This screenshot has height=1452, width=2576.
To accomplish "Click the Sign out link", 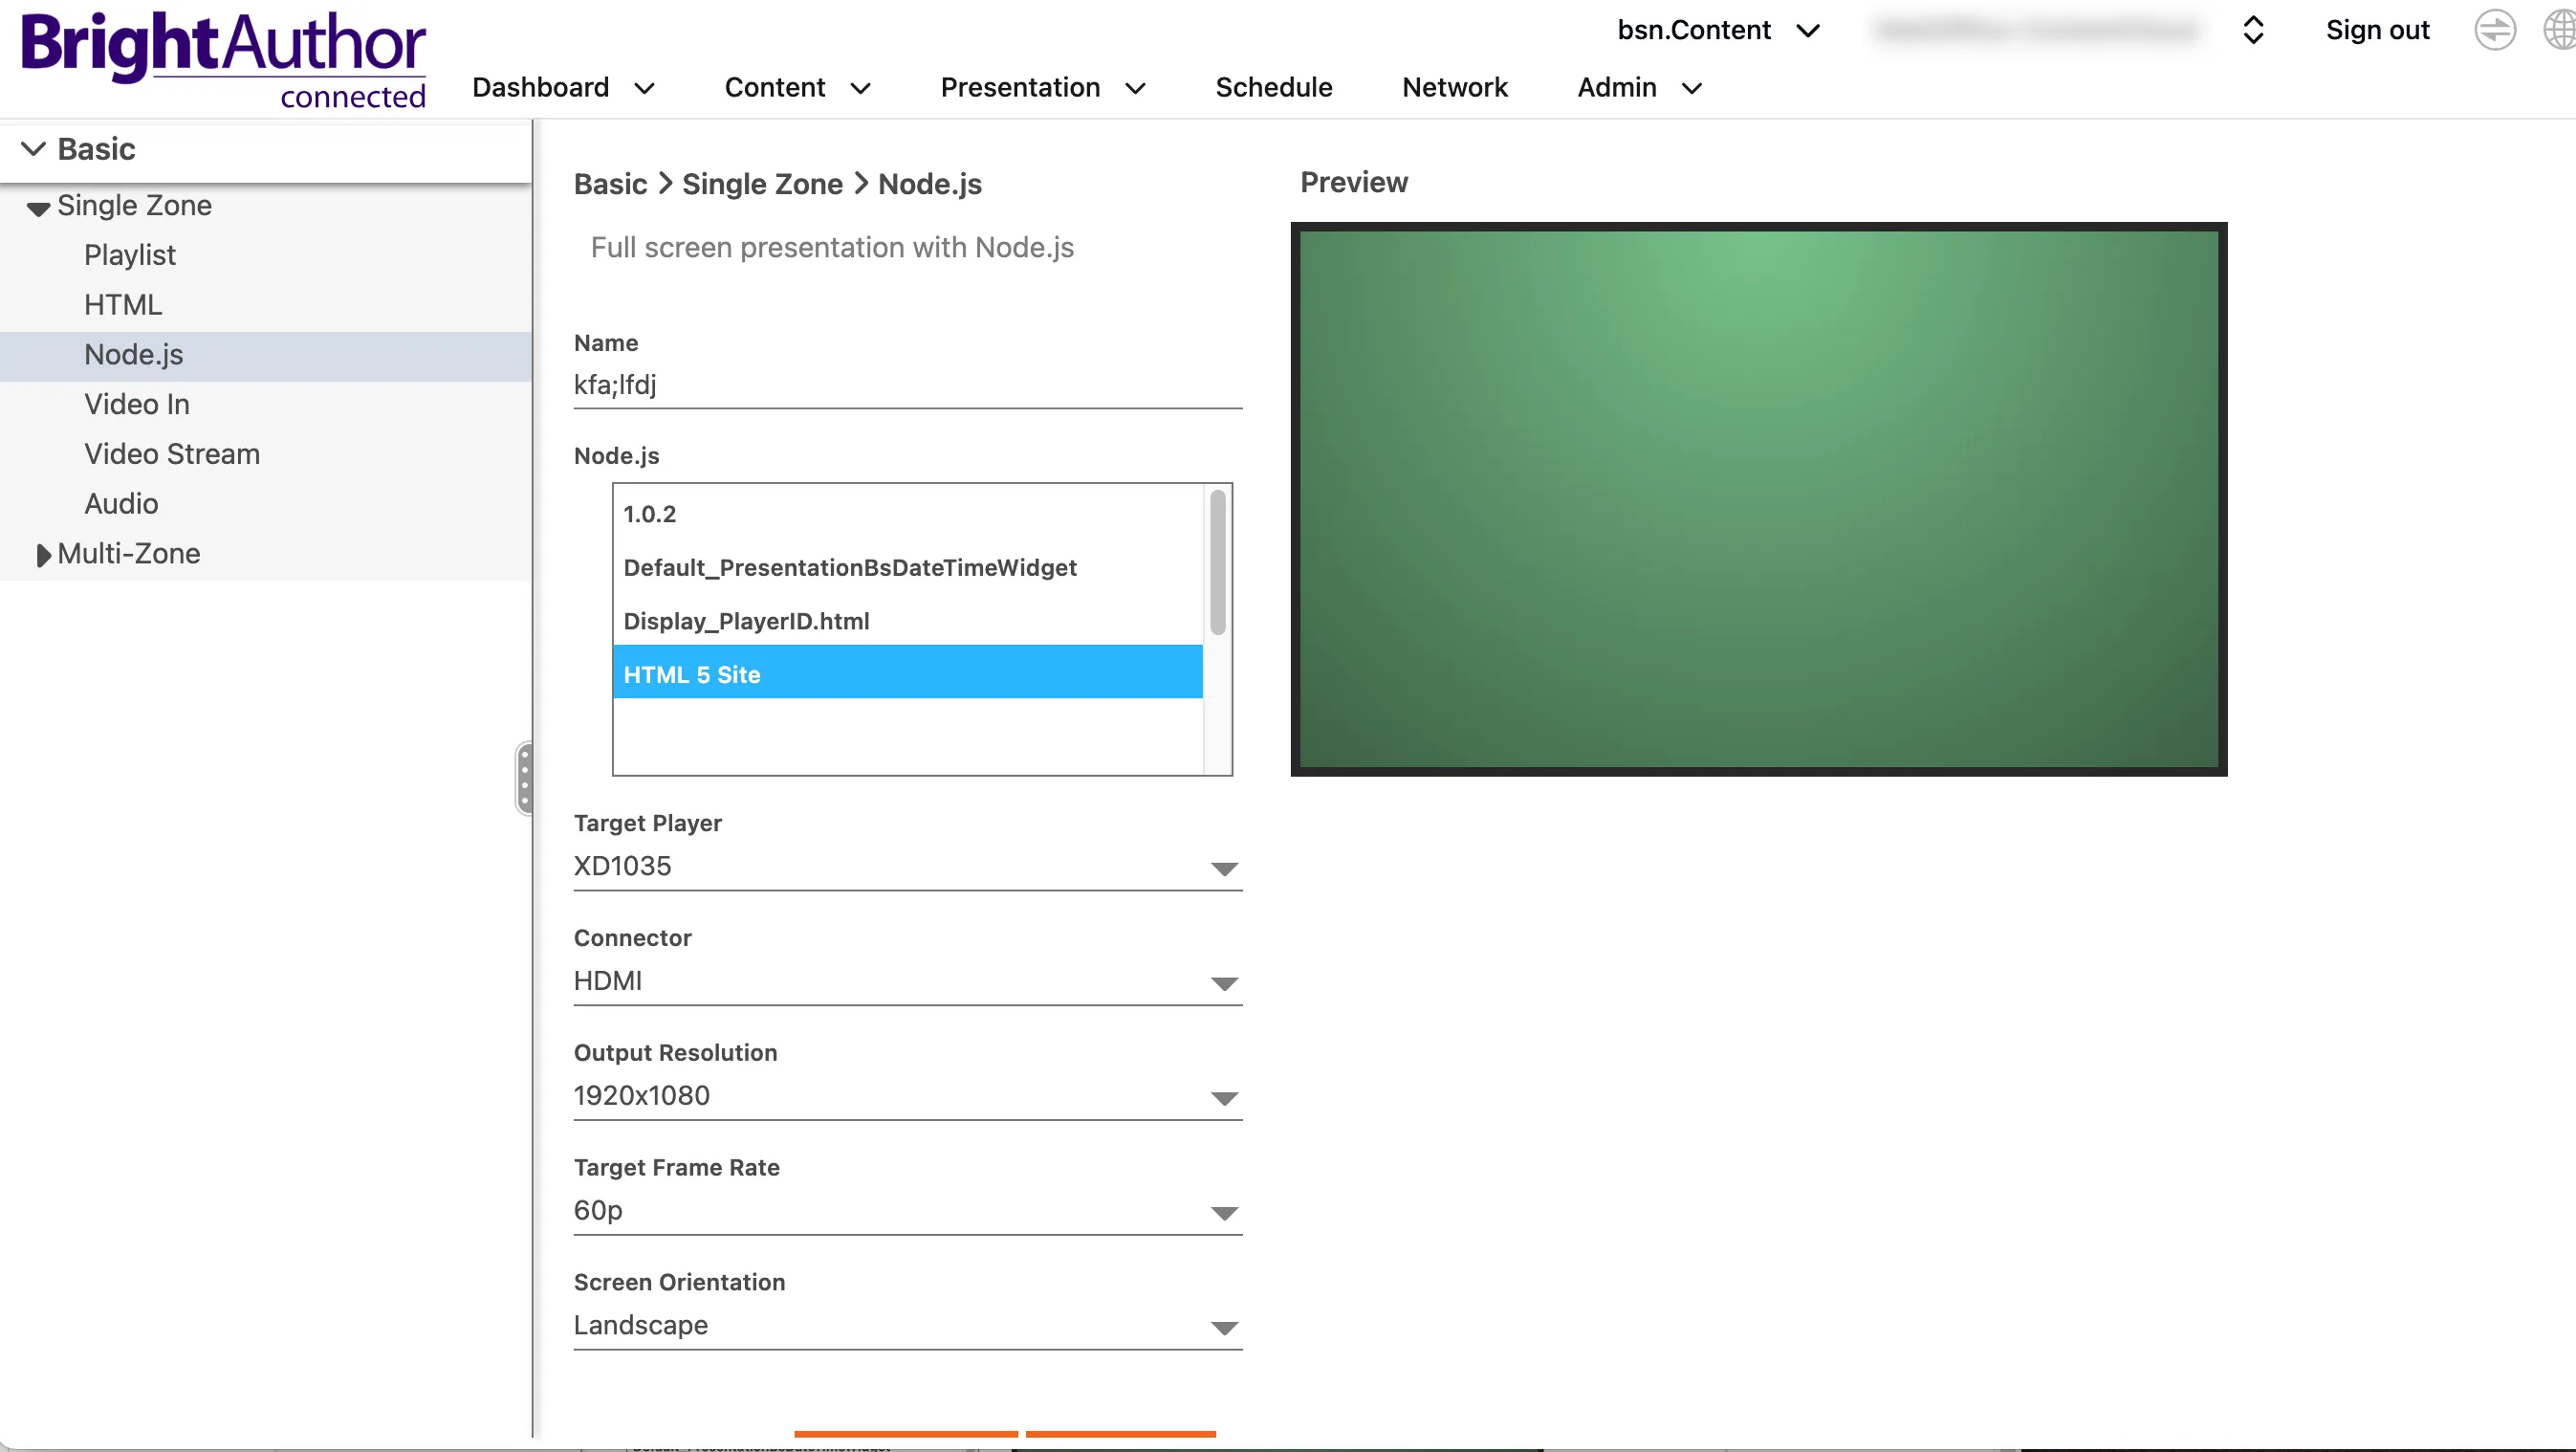I will (2377, 30).
